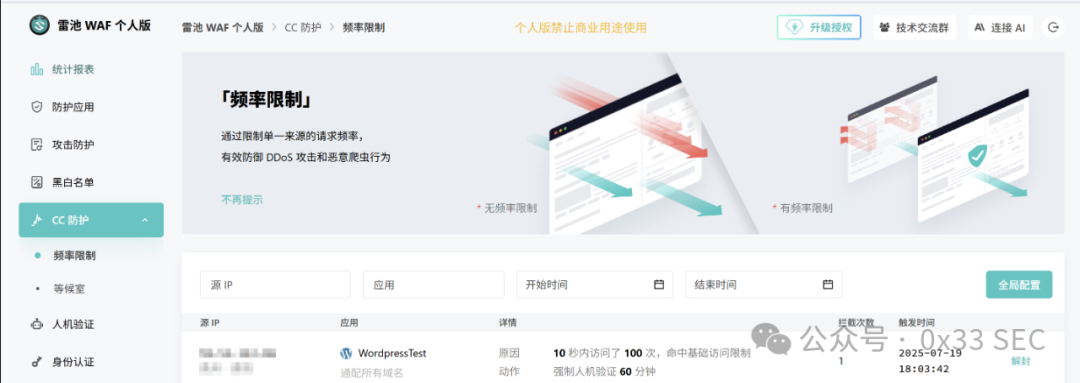Click the group icon in 技术交流群
This screenshot has width=1080, height=383.
click(885, 28)
